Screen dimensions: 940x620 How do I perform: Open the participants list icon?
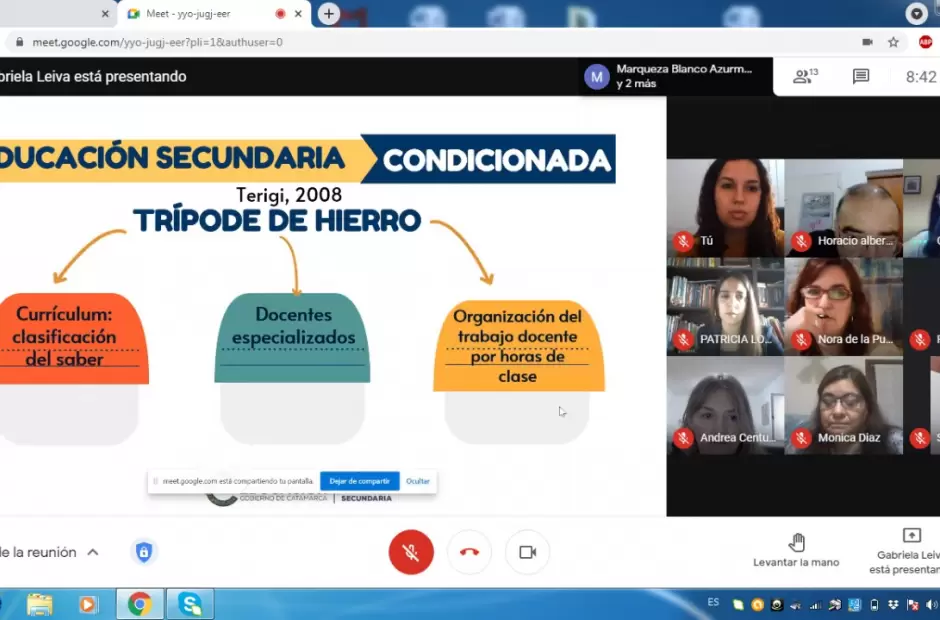(x=804, y=77)
